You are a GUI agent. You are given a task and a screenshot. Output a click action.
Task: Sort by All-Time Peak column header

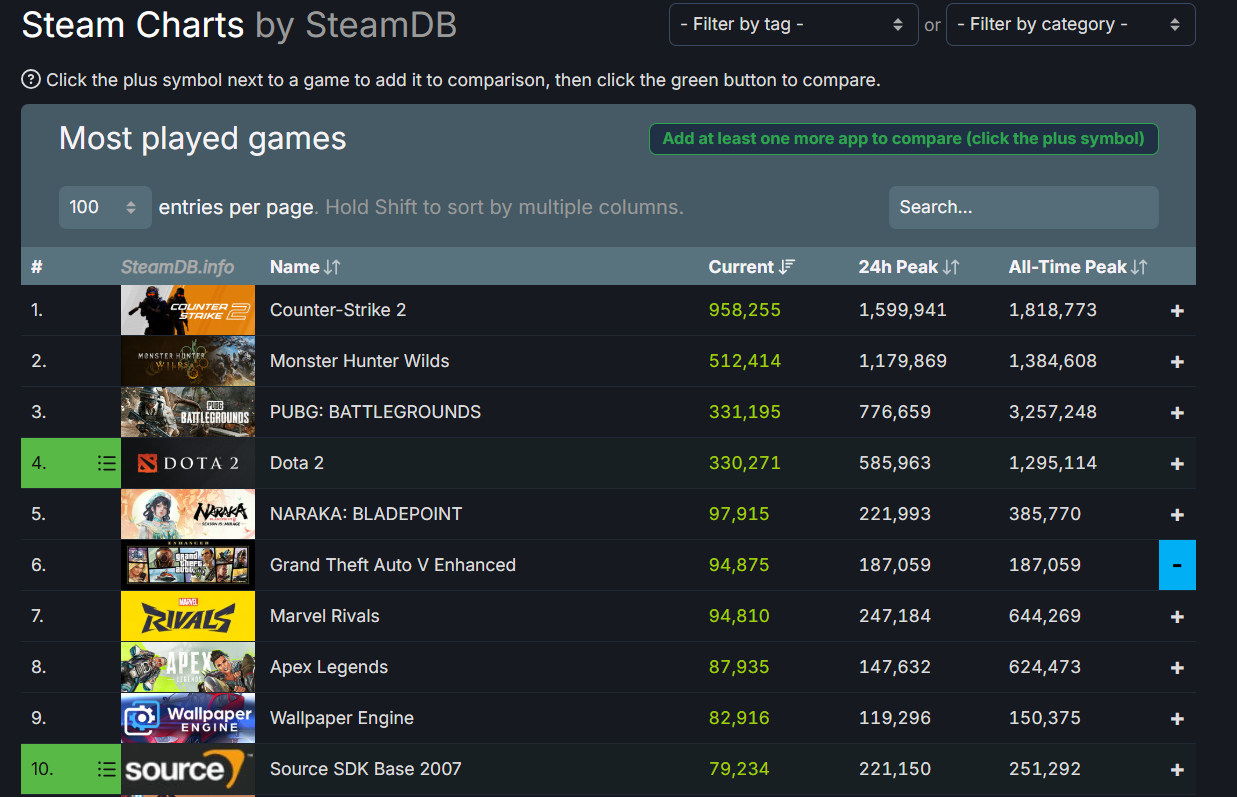[1077, 267]
